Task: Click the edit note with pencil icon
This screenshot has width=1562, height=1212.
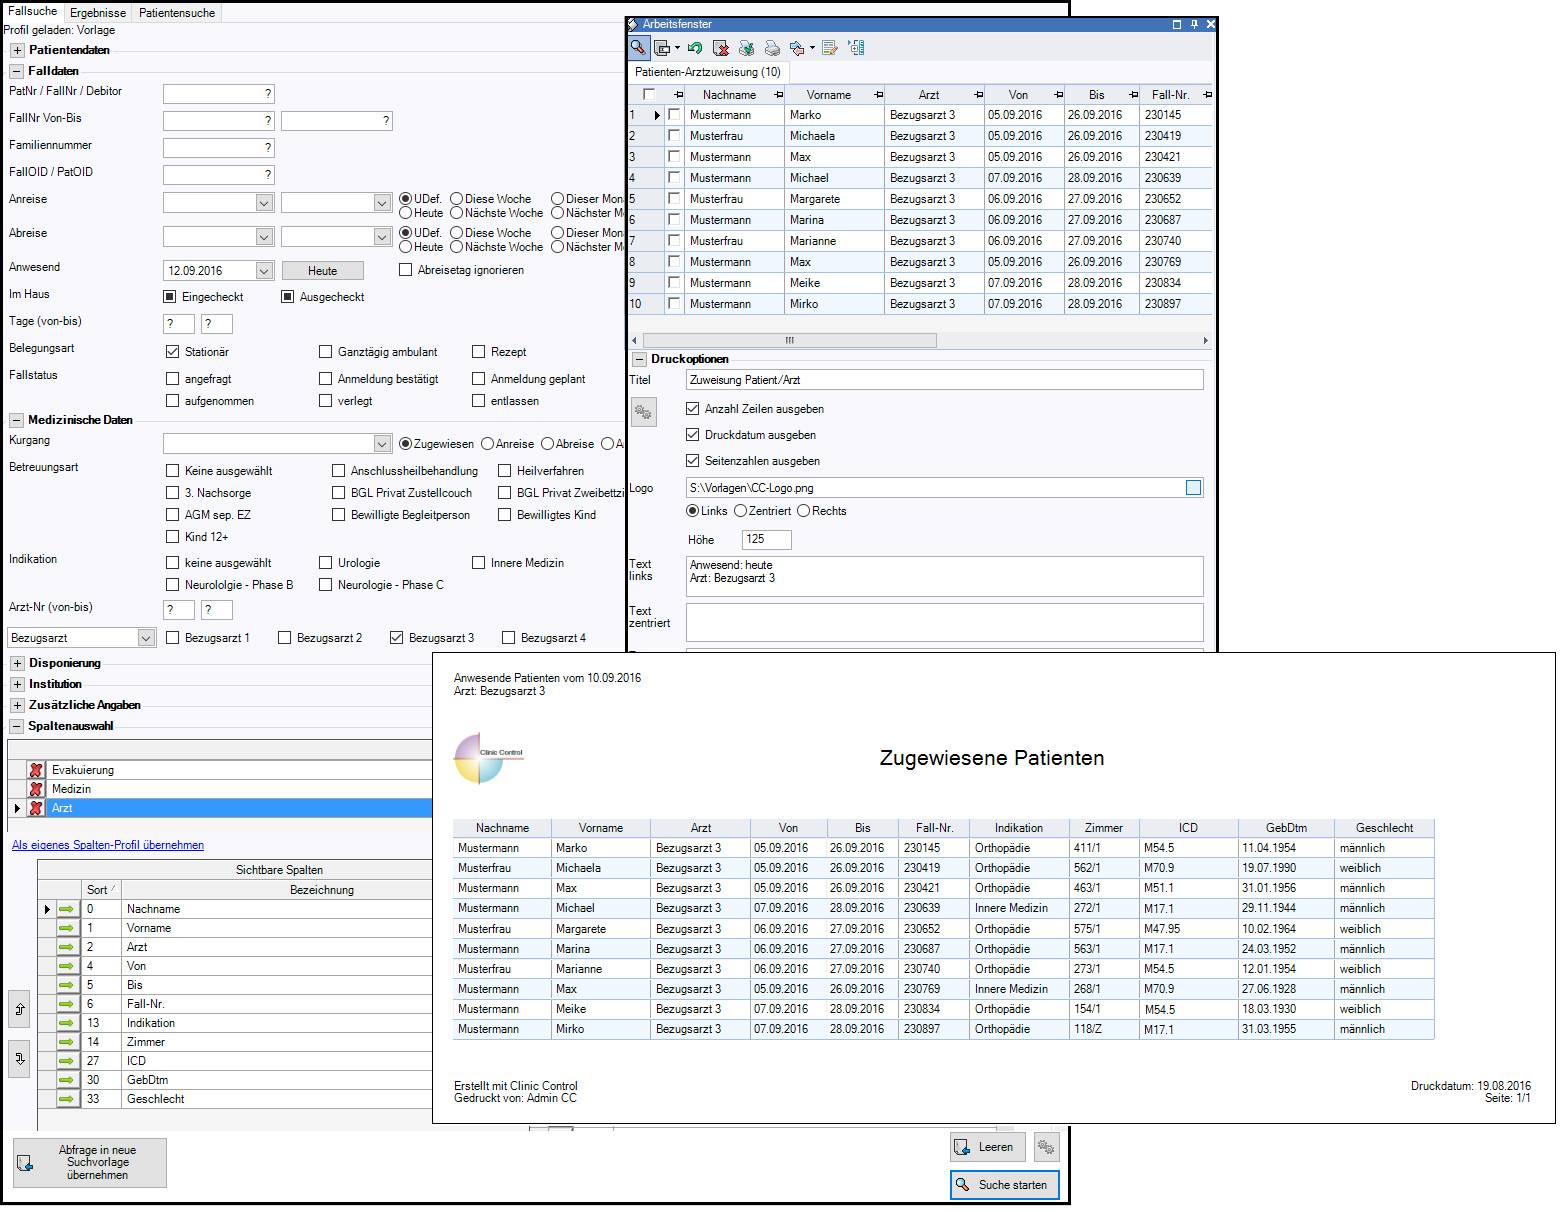Action: [830, 47]
